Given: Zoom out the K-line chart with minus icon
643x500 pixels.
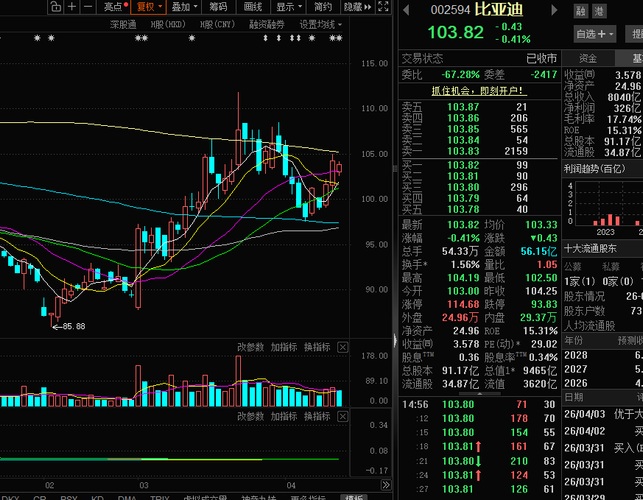Looking at the screenshot, I should coord(88,7).
